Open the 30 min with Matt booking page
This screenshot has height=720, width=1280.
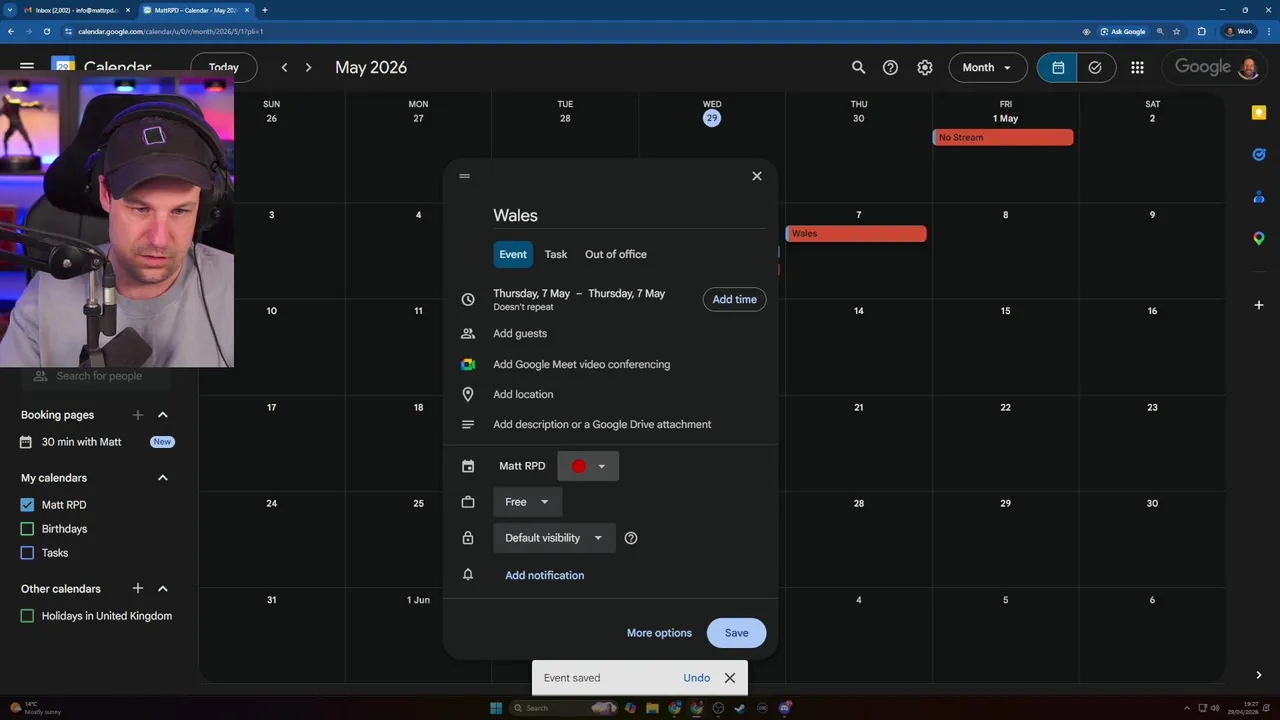(x=81, y=442)
